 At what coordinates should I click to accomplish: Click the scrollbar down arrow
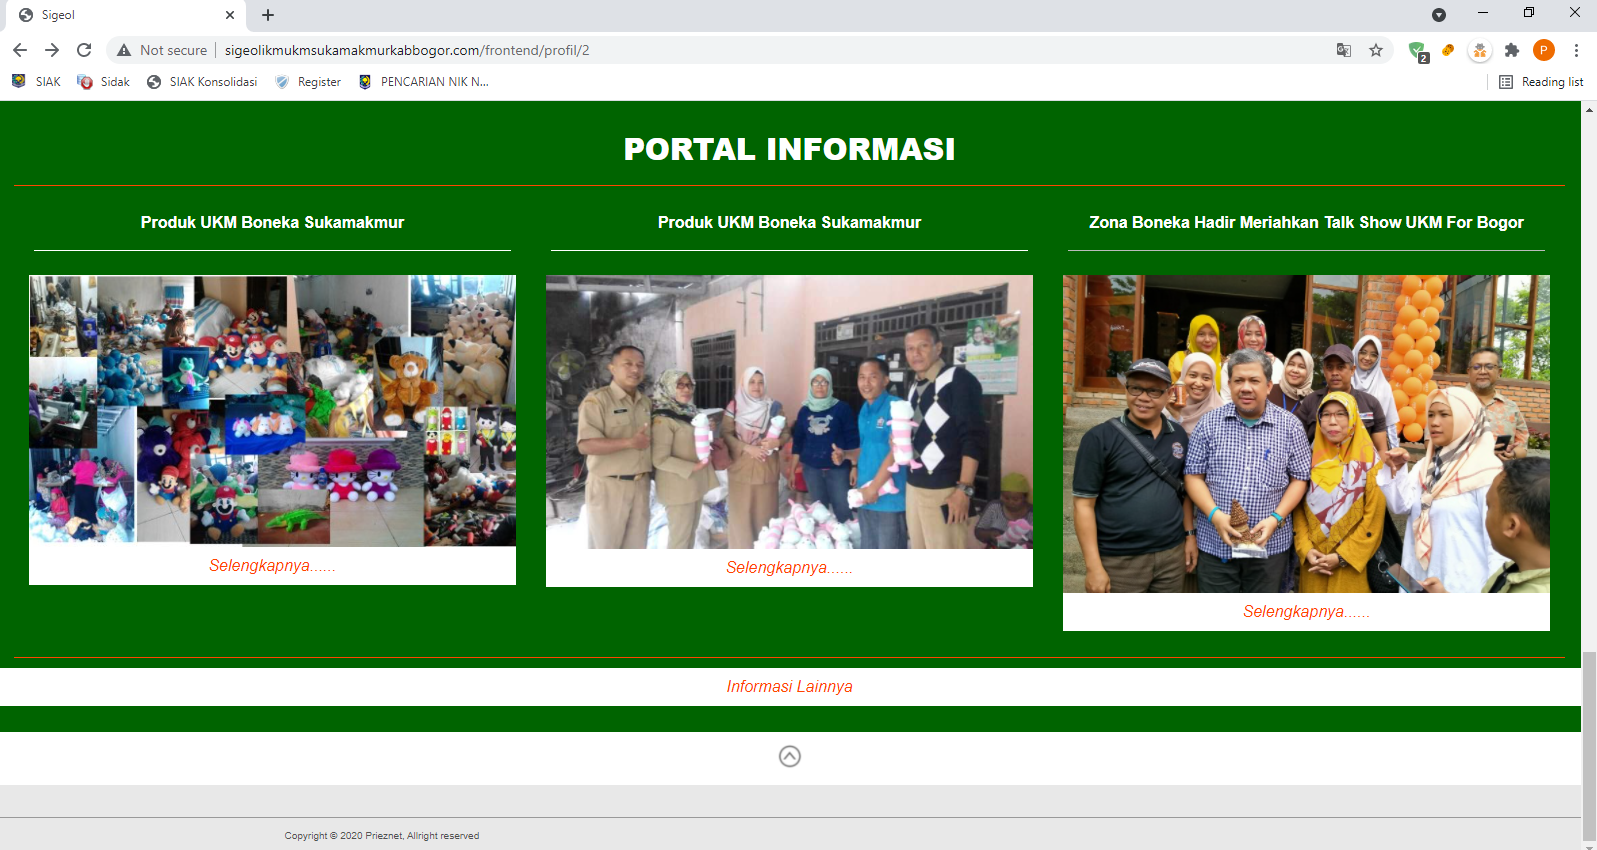[1589, 845]
